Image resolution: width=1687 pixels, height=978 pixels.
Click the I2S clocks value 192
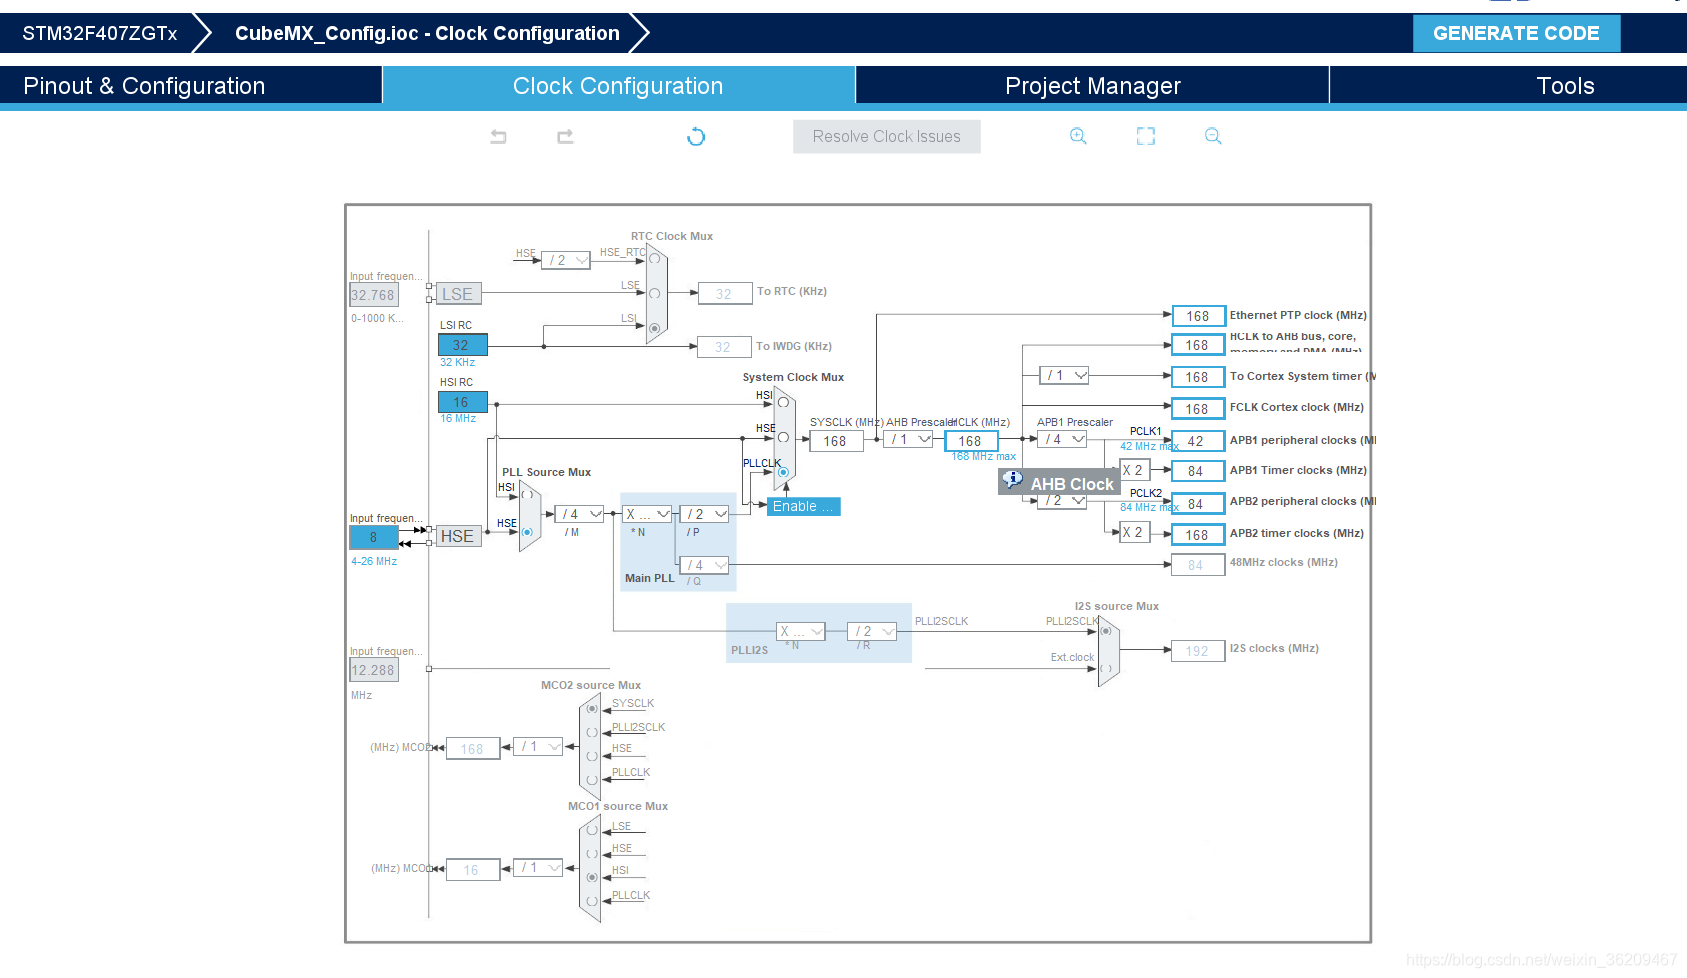pos(1197,651)
